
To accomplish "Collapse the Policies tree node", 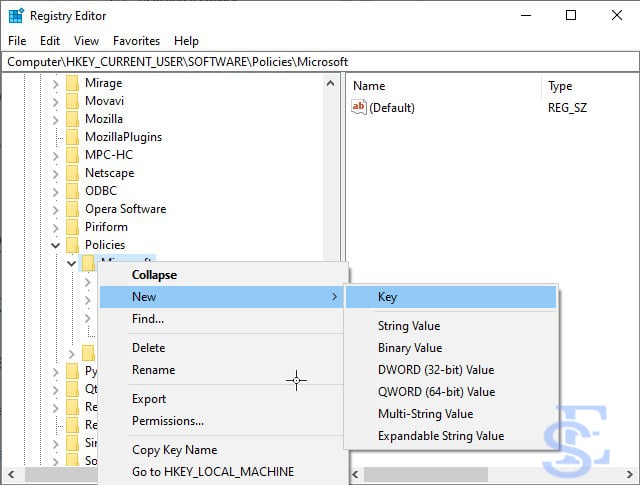I will [x=56, y=245].
